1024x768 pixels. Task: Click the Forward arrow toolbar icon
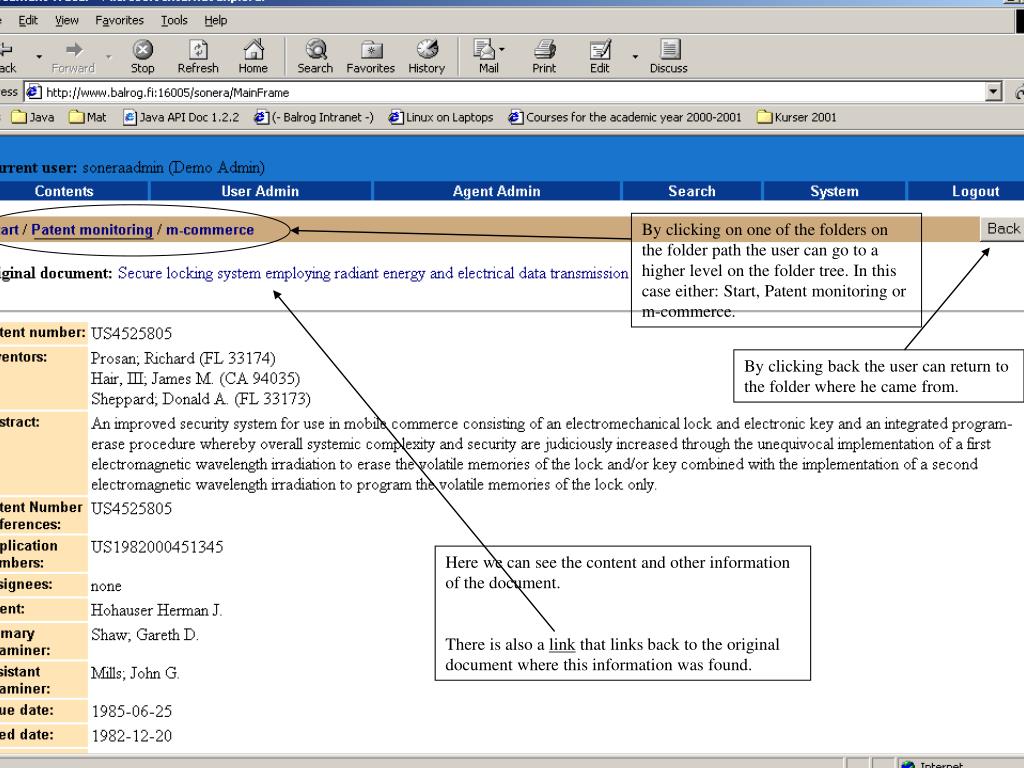click(x=73, y=56)
